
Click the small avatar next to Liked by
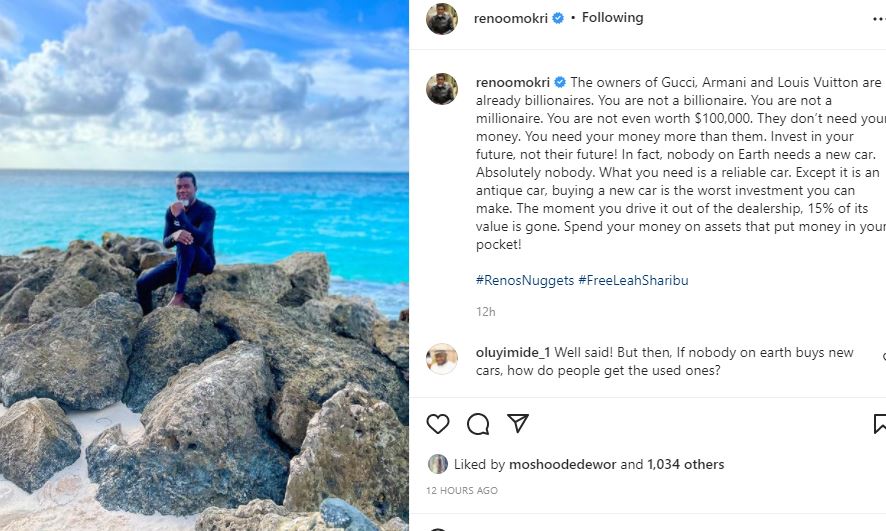(438, 464)
